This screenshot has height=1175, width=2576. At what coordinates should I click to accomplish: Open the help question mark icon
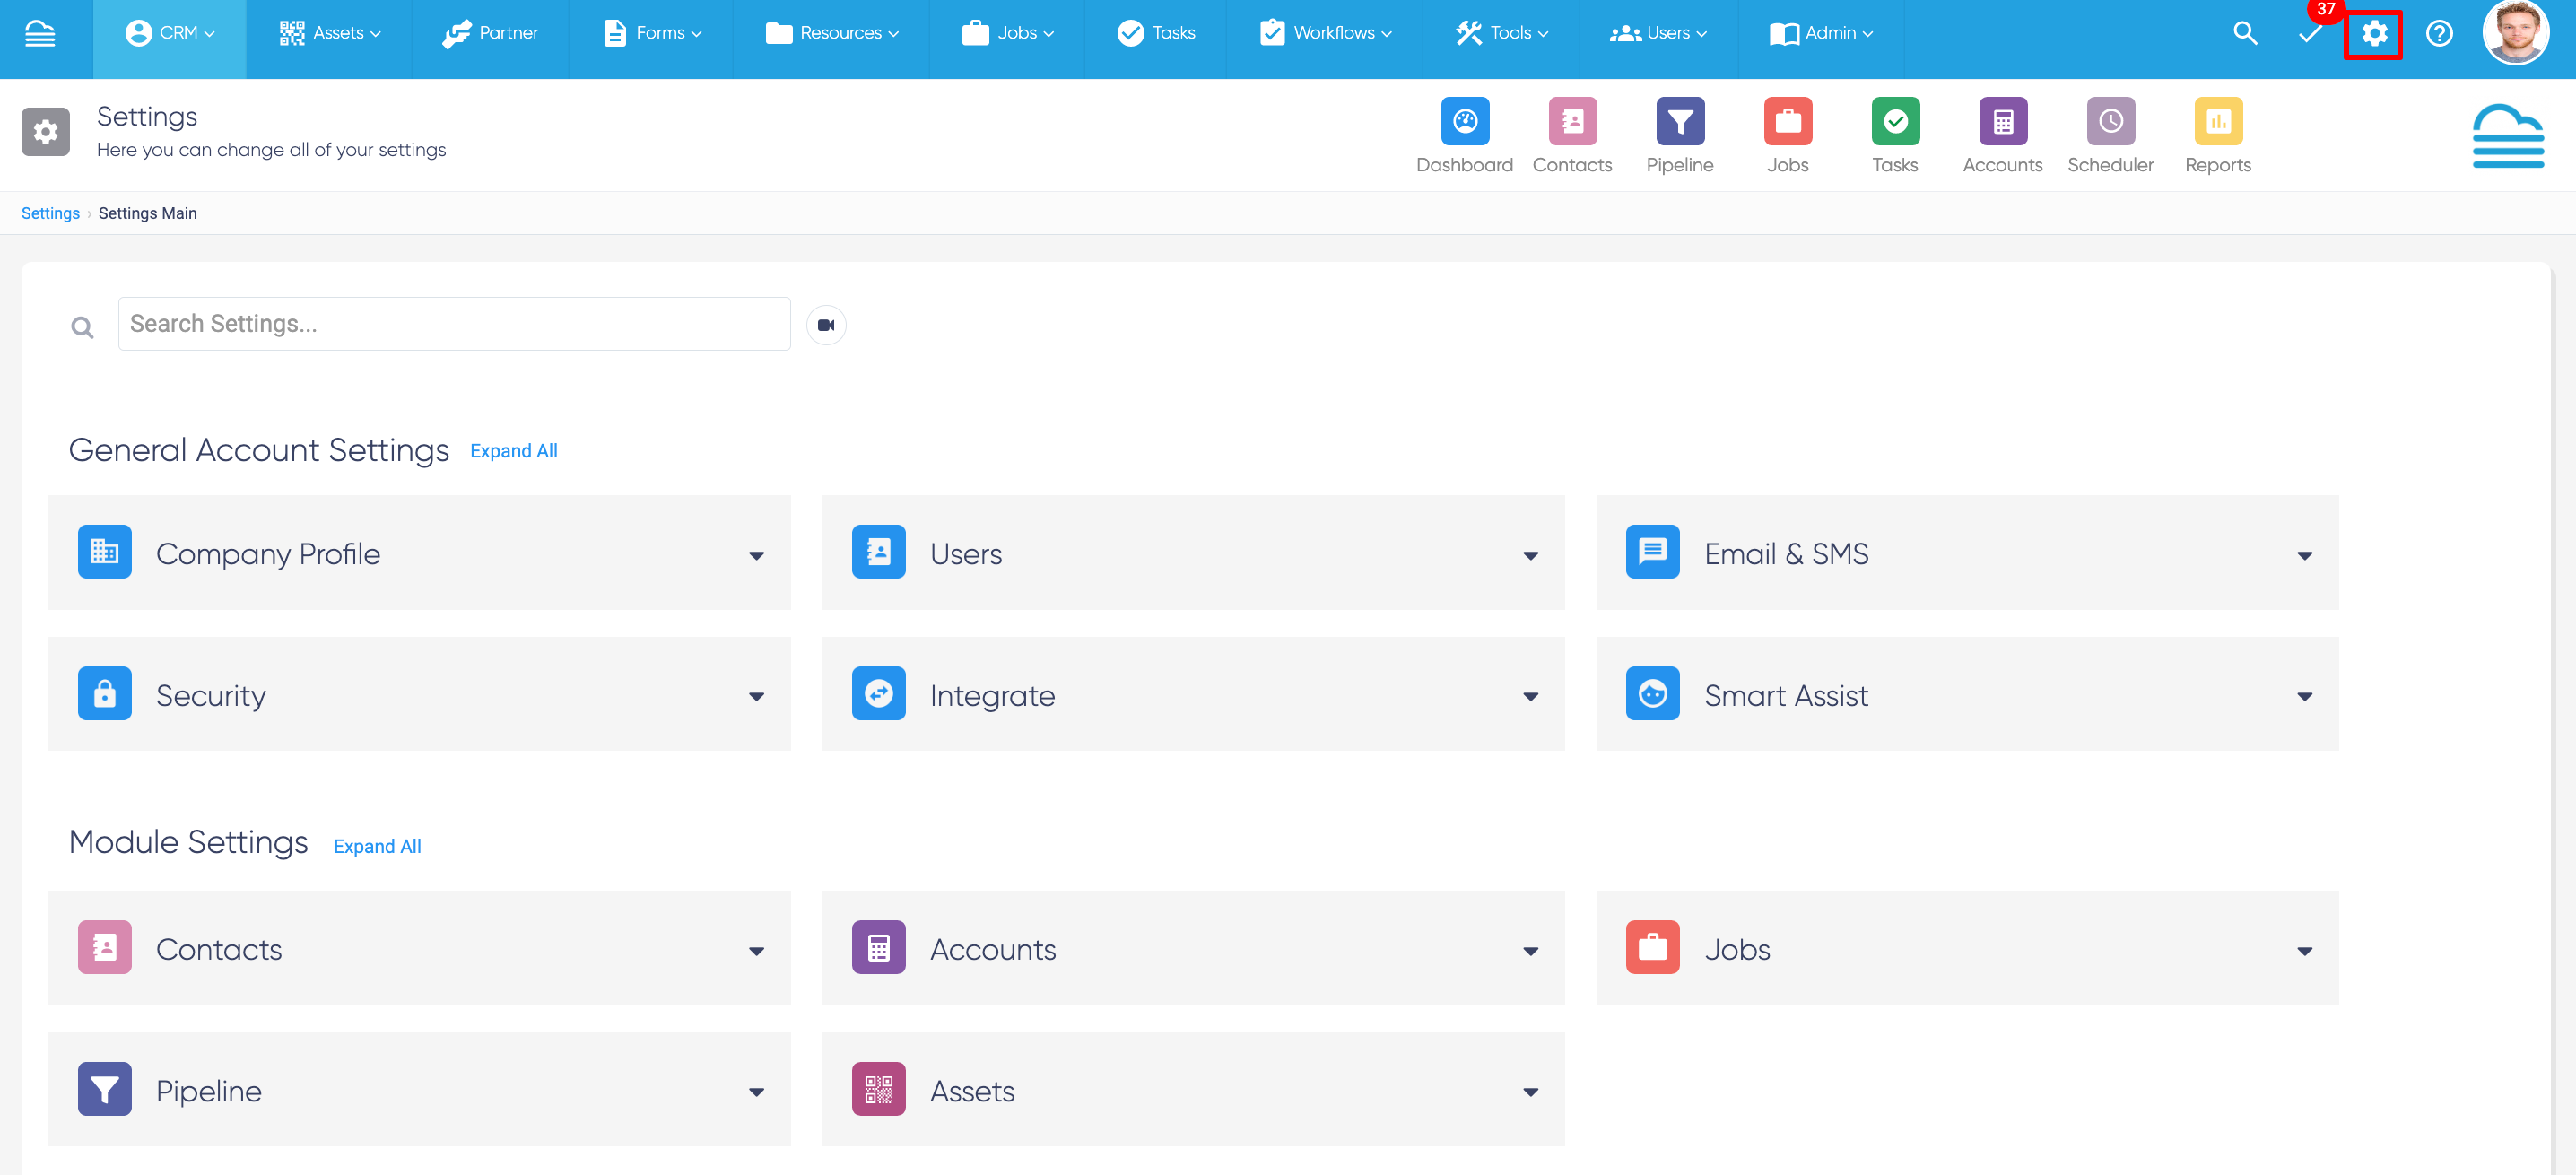pyautogui.click(x=2439, y=33)
